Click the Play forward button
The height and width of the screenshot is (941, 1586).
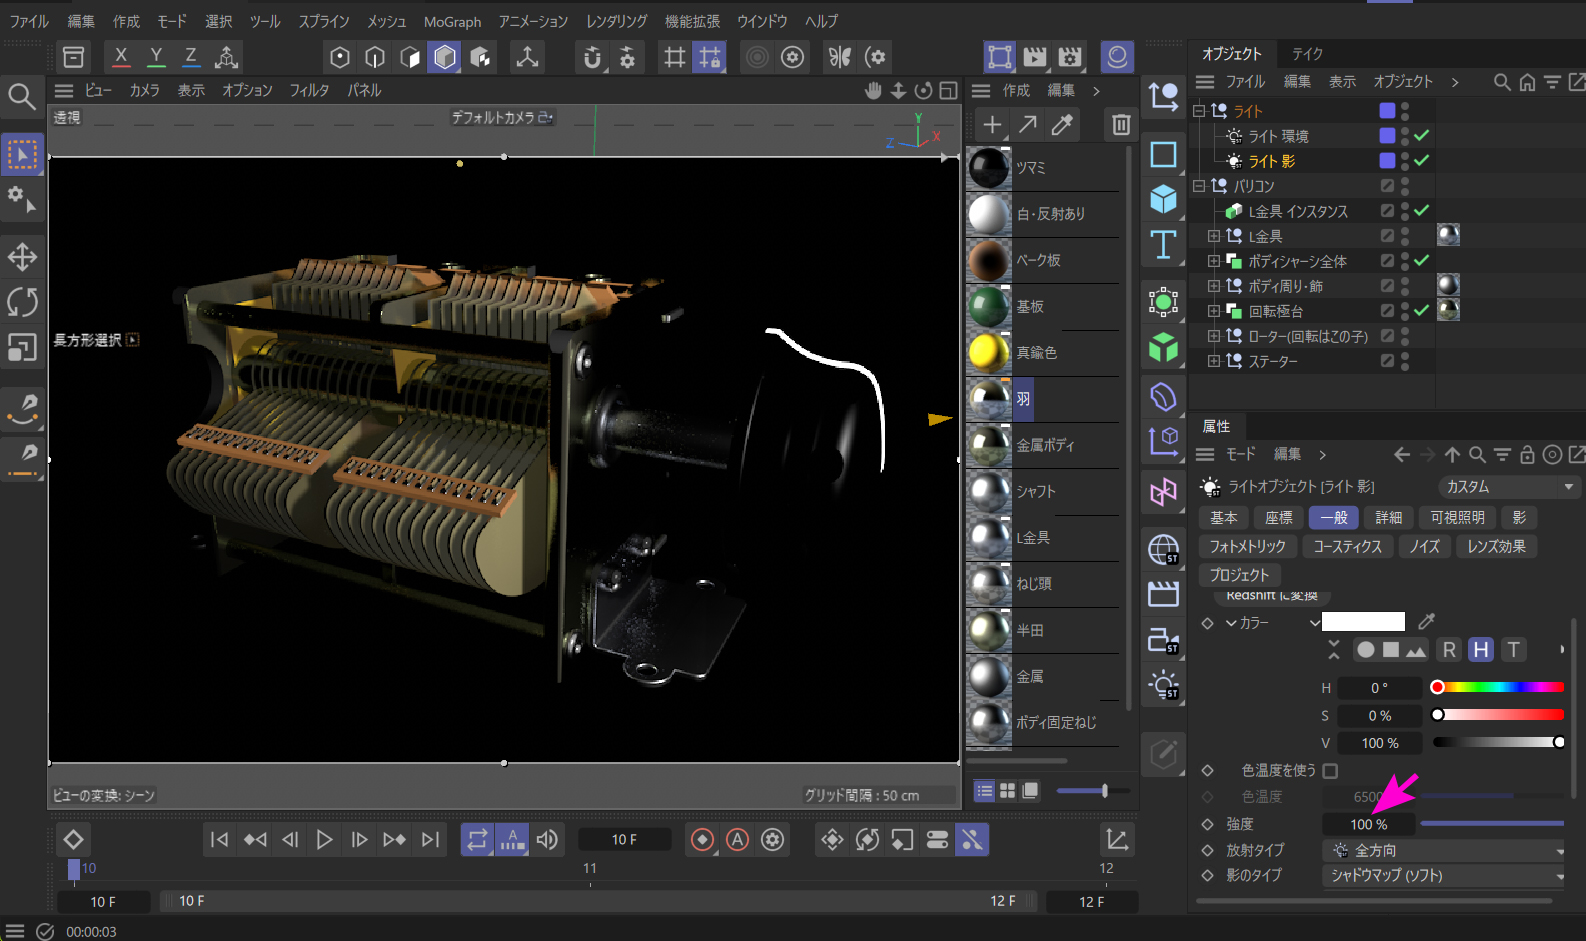click(324, 840)
